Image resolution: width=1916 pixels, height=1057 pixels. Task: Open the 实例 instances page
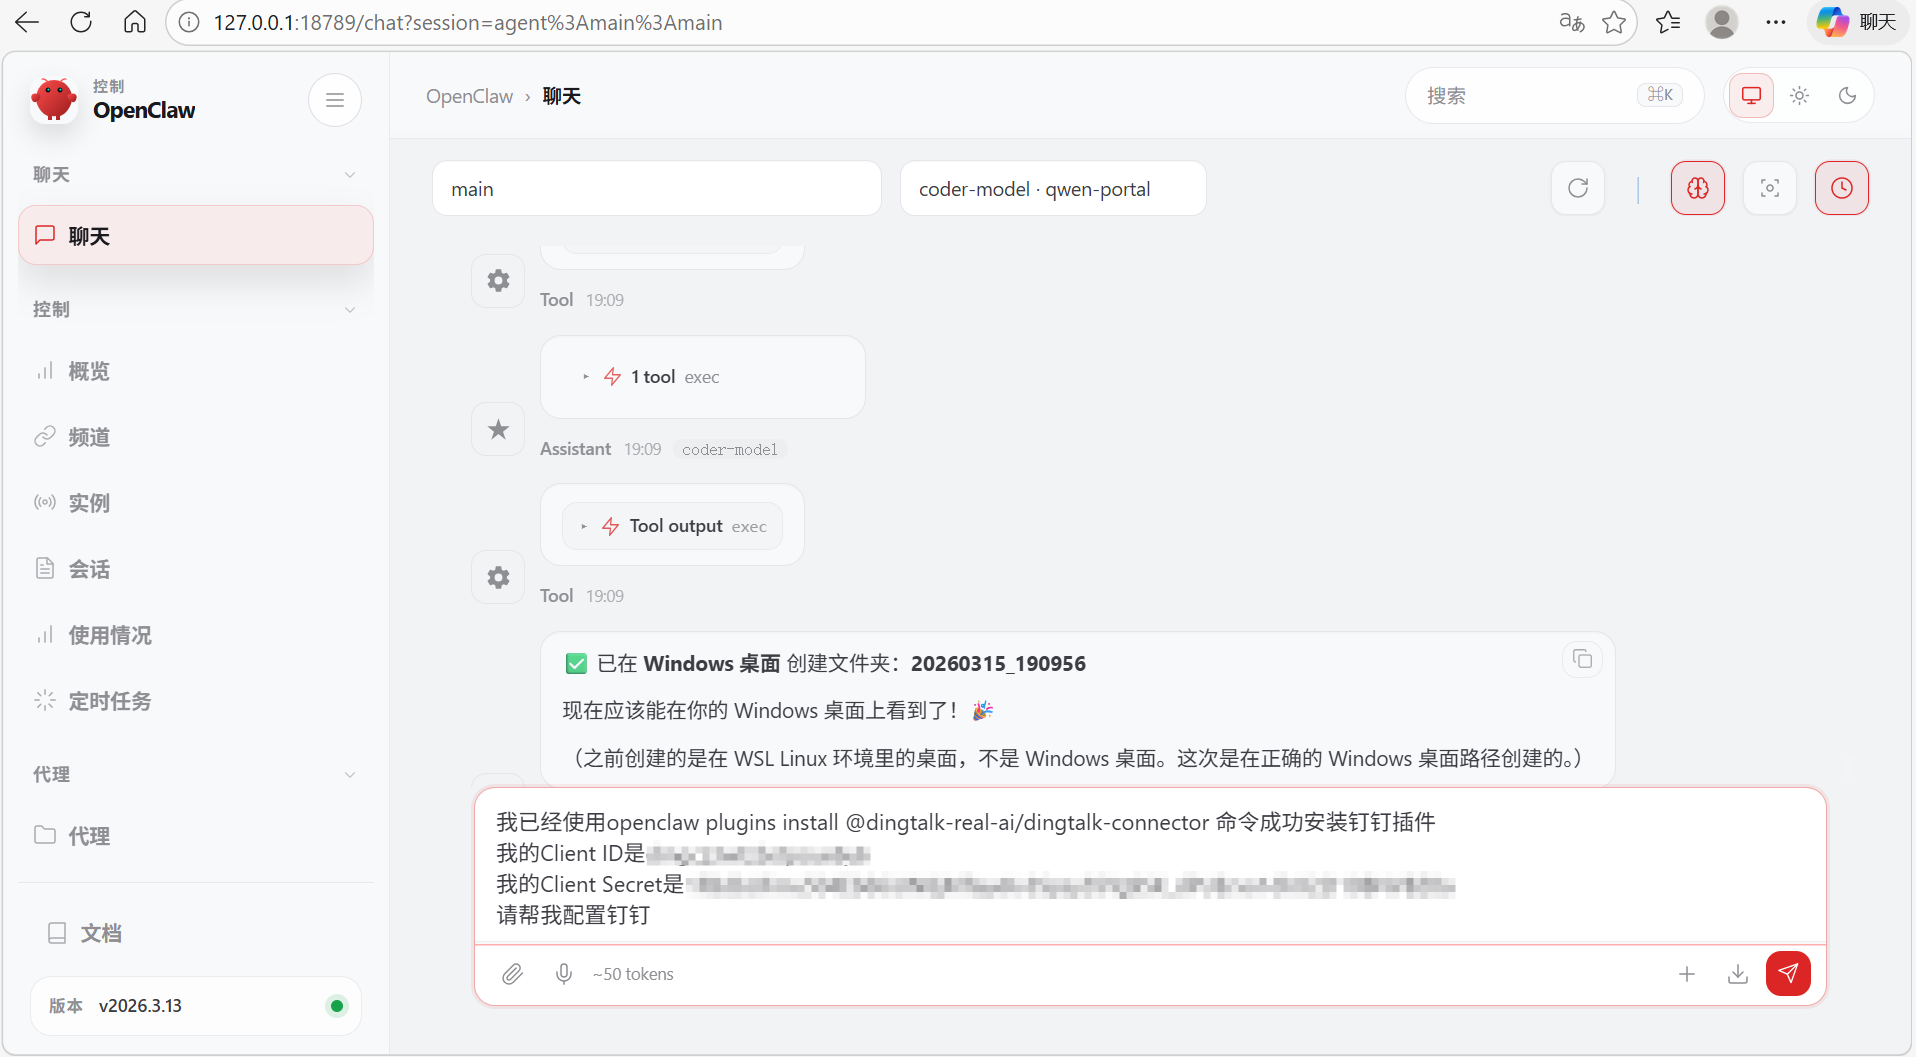click(196, 503)
